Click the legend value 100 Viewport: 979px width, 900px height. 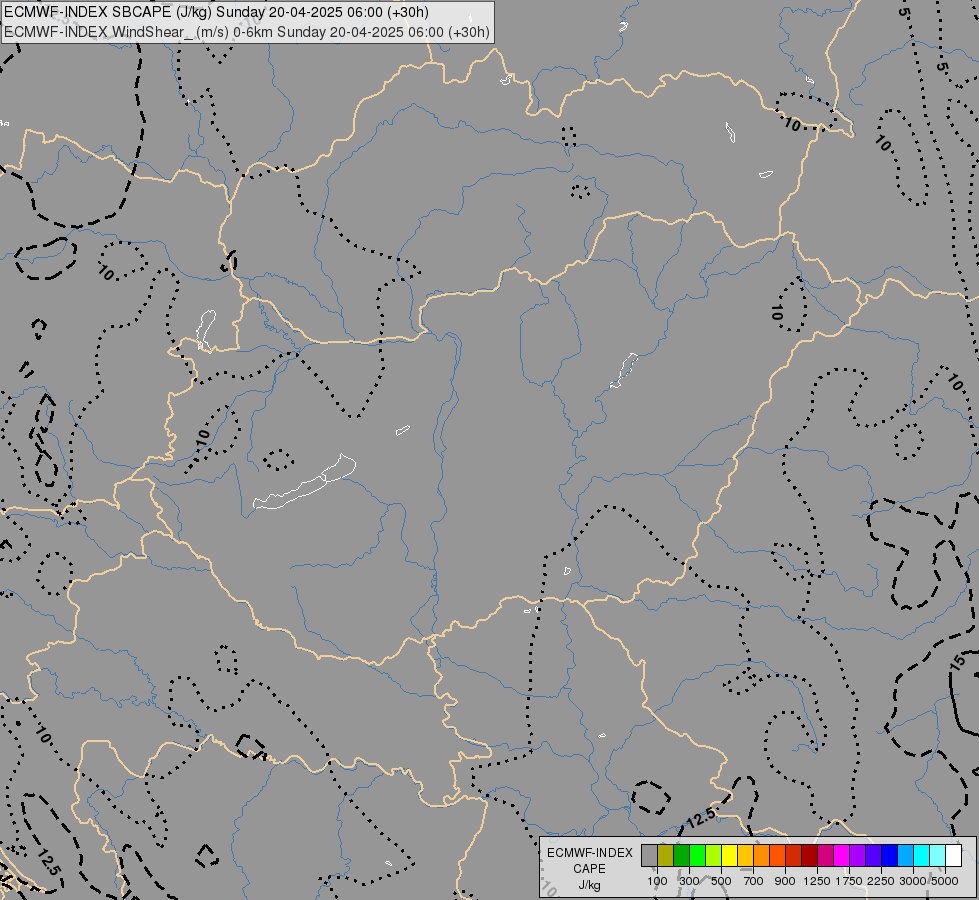[657, 881]
